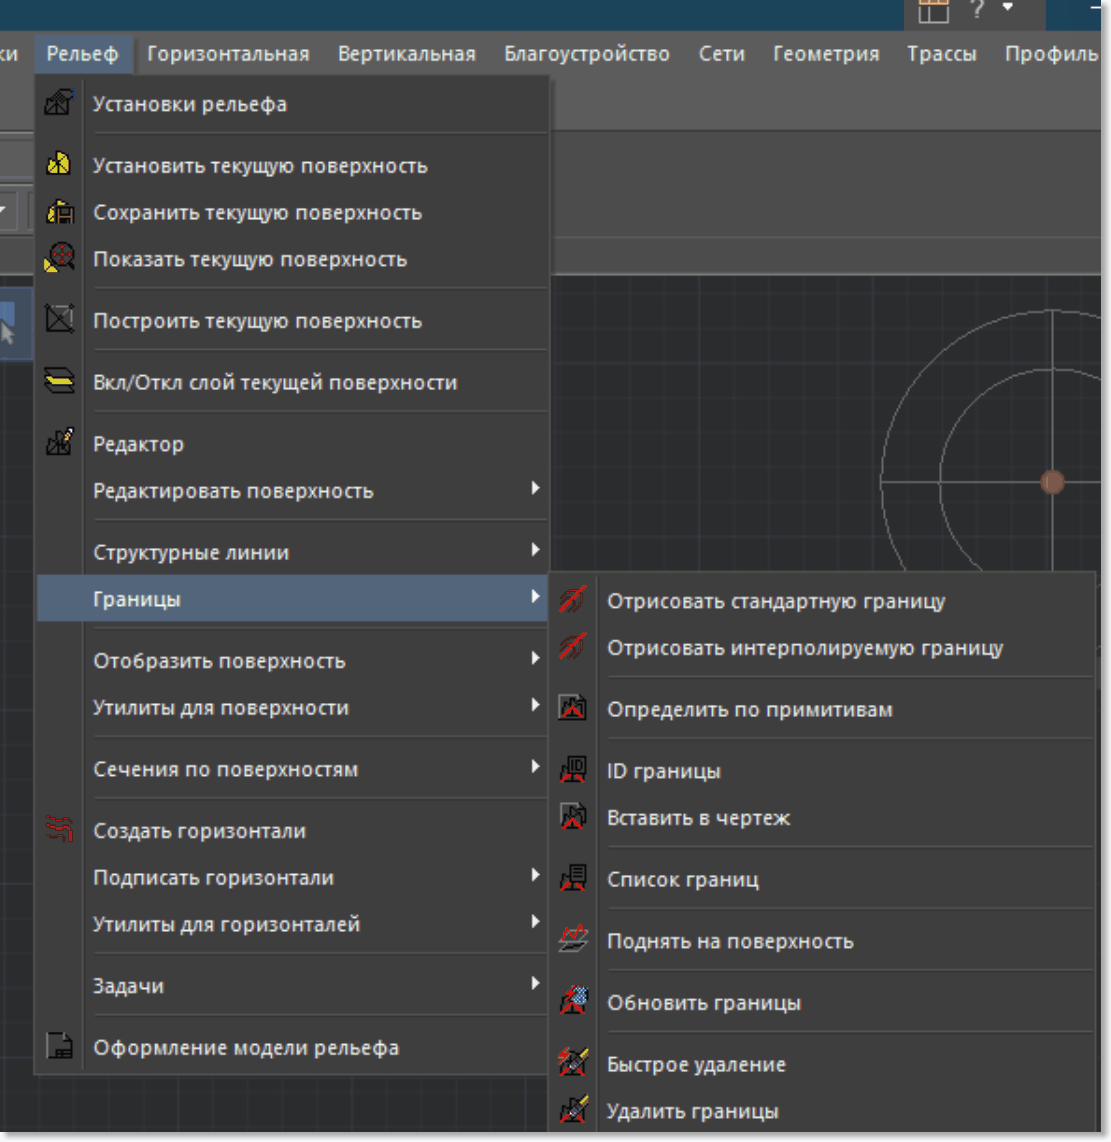Click the Создать горизонтали contour icon
1111x1142 pixels.
click(59, 829)
